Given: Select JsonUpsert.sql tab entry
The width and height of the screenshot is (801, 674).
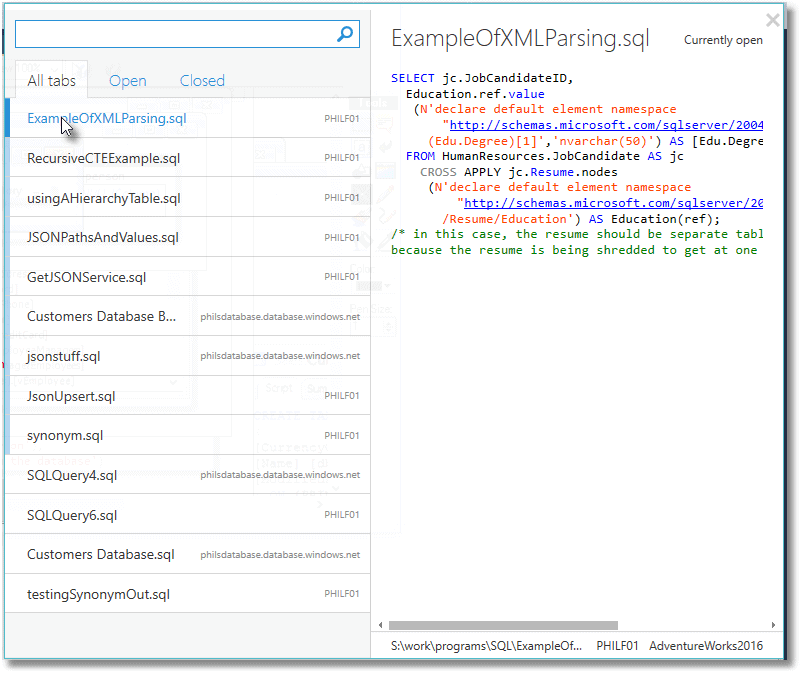Looking at the screenshot, I should click(71, 396).
